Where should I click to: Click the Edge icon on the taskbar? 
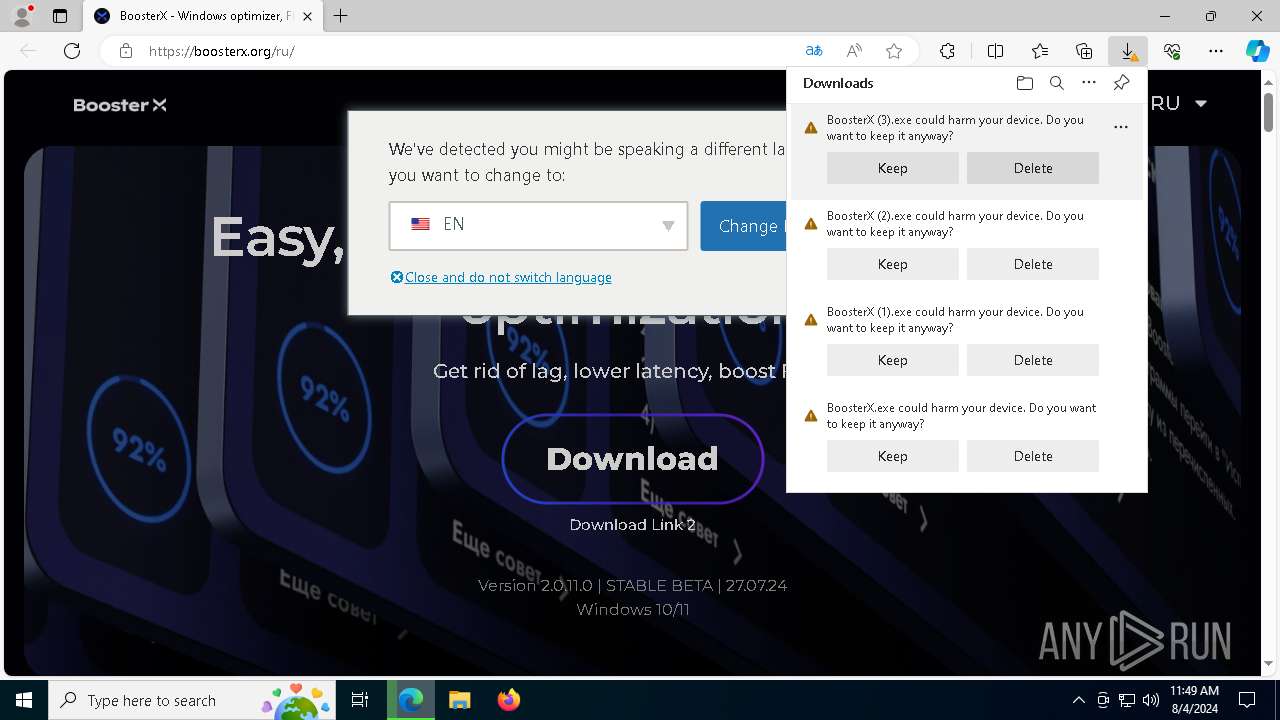(411, 700)
